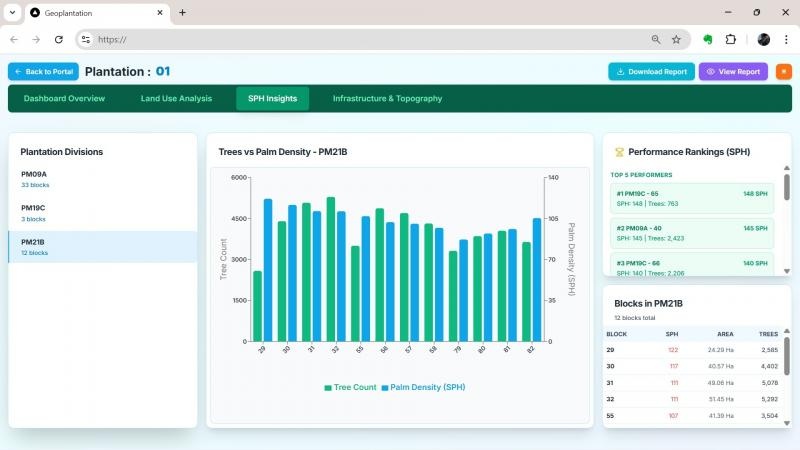The height and width of the screenshot is (450, 800).
Task: Open the browser profile avatar
Action: coord(764,39)
